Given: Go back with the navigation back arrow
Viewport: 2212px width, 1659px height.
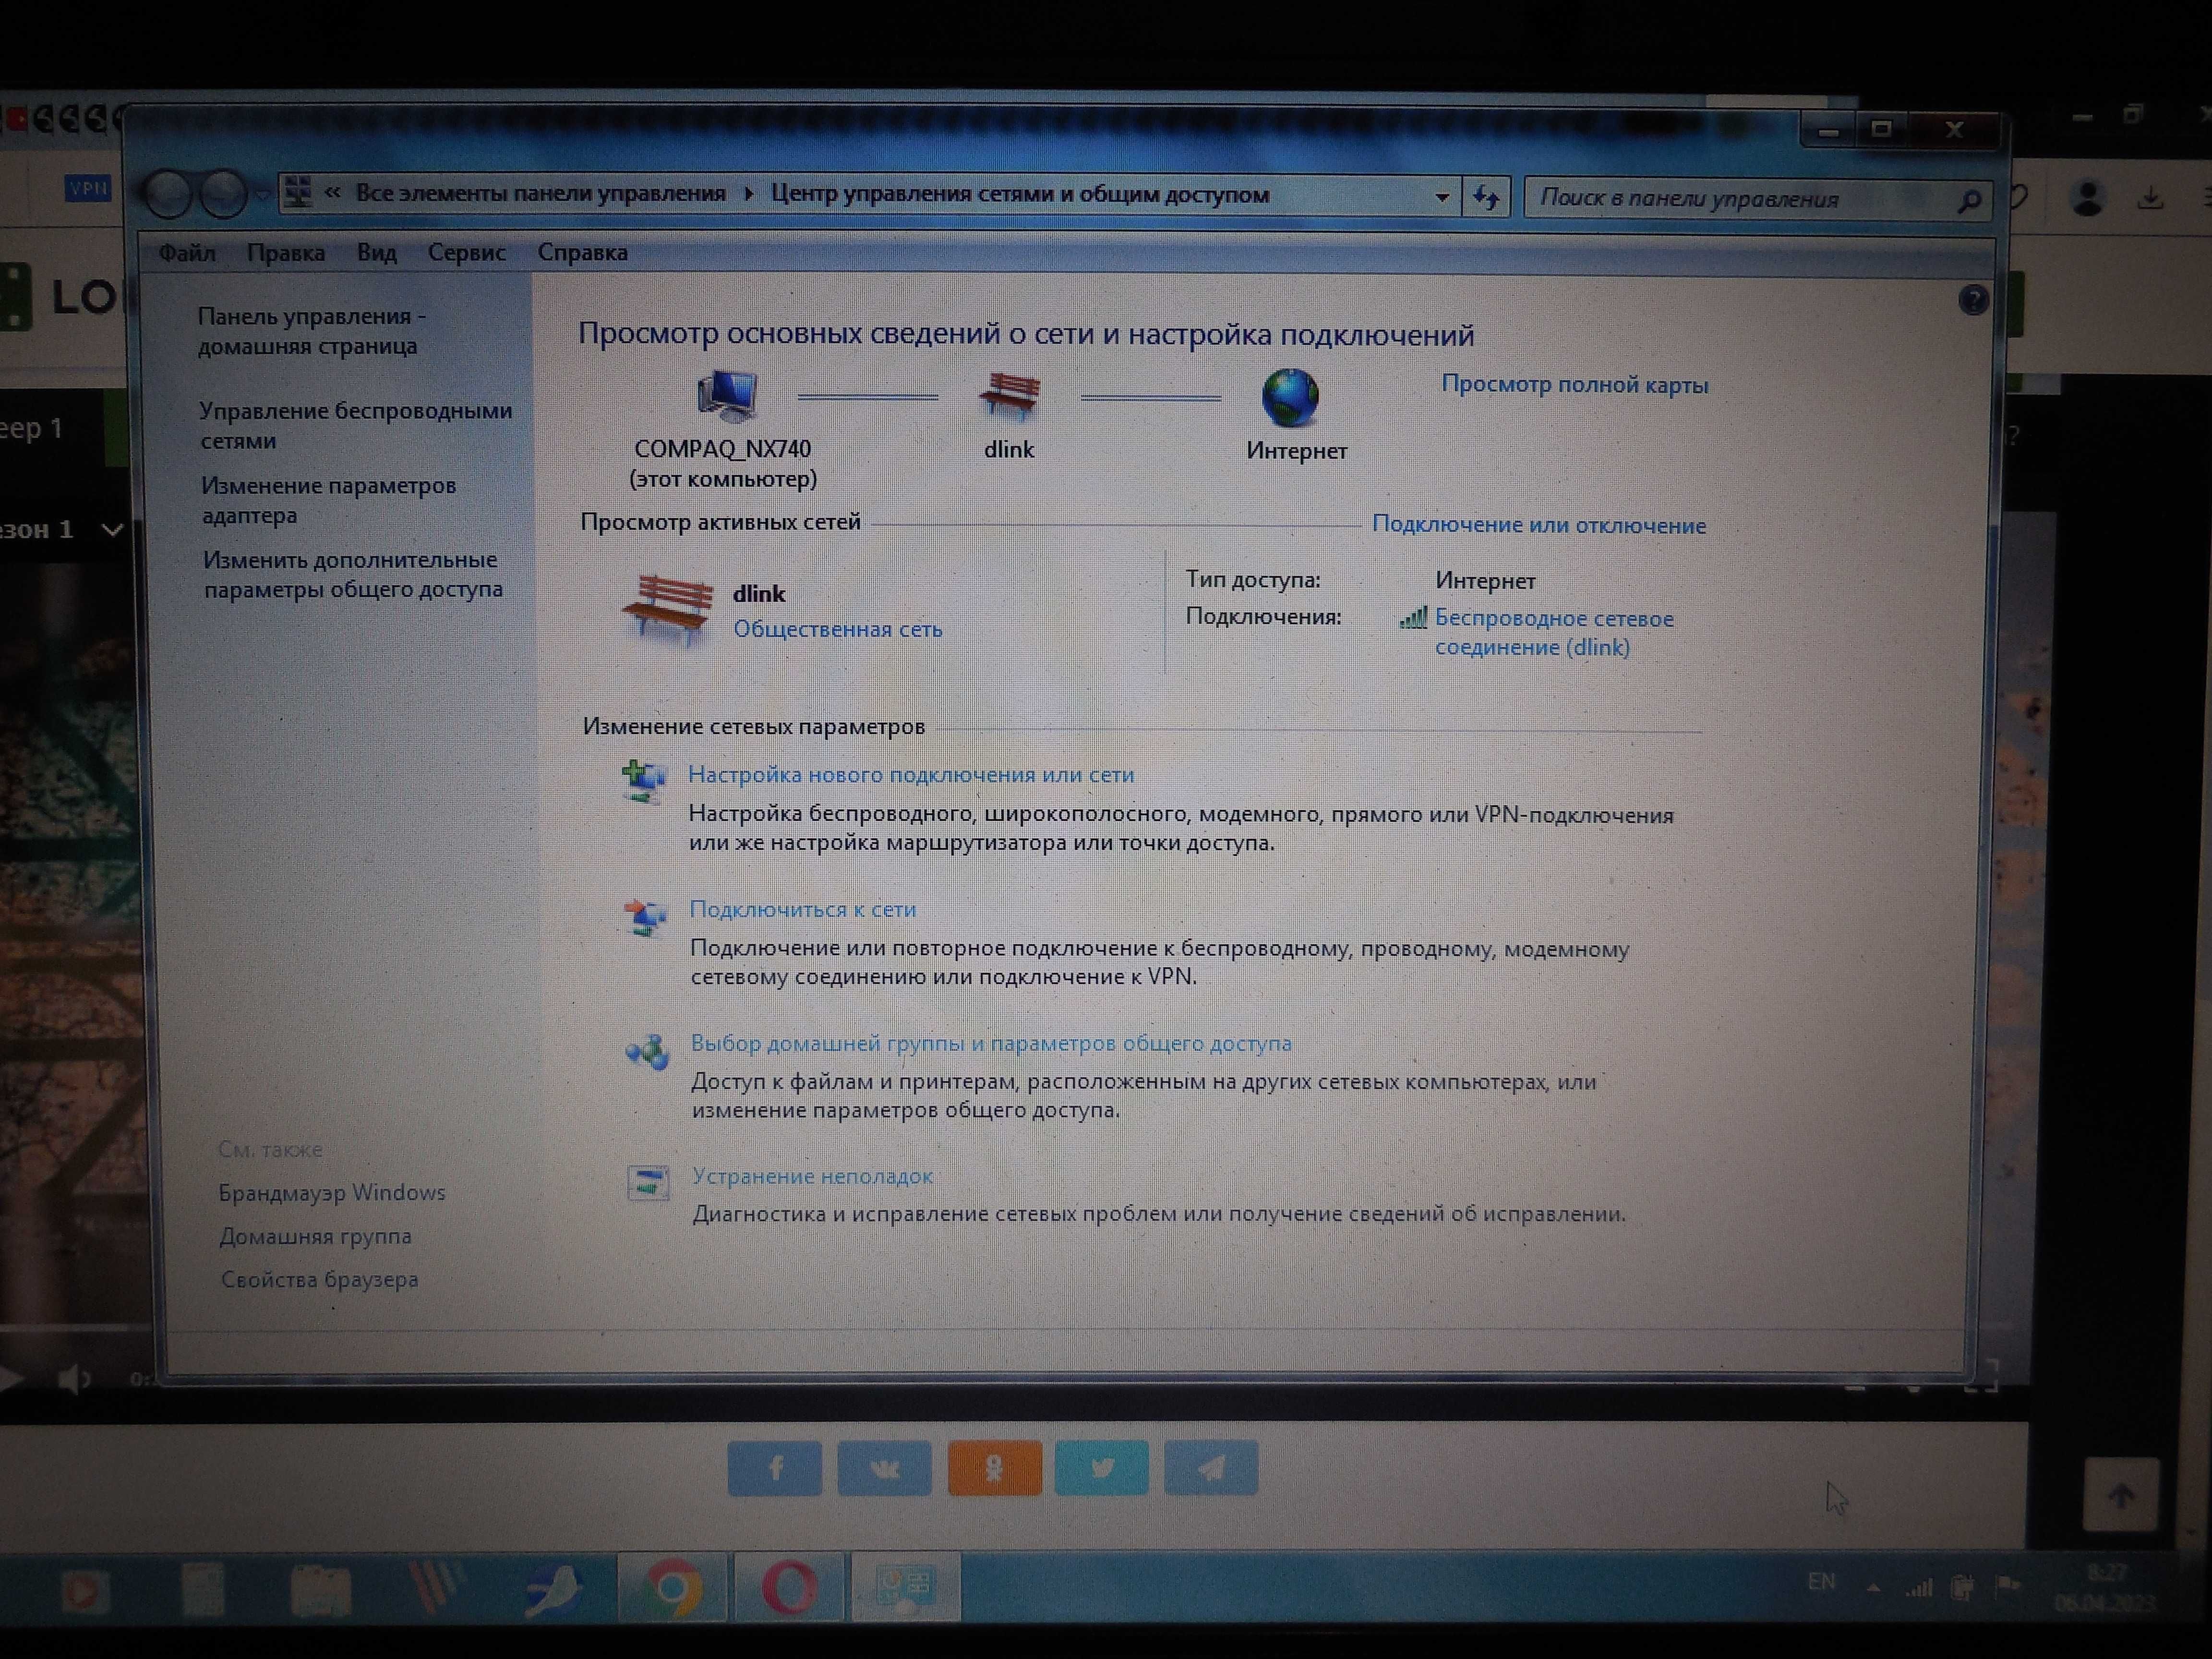Looking at the screenshot, I should (168, 193).
